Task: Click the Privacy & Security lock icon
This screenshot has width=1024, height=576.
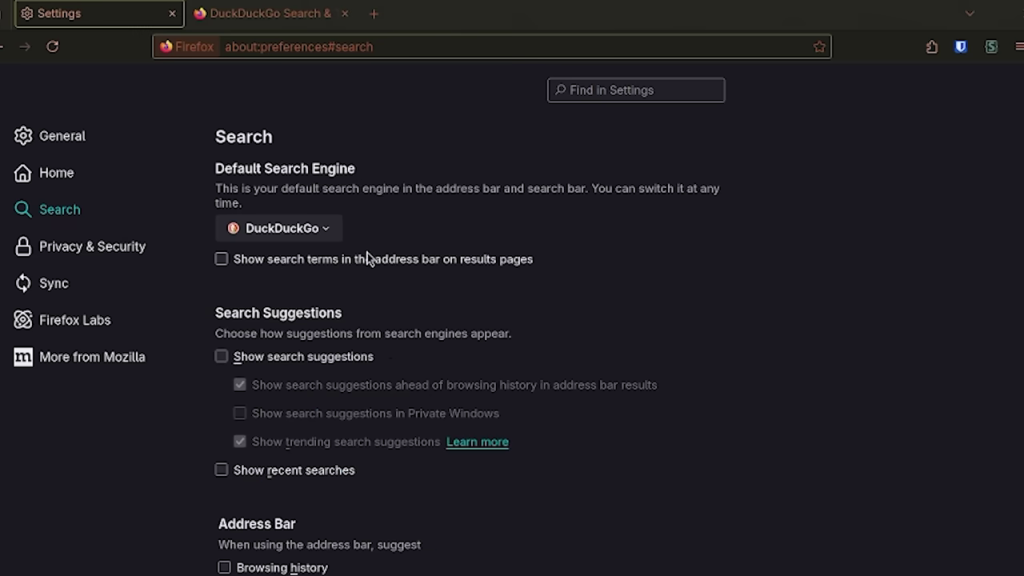Action: 23,246
